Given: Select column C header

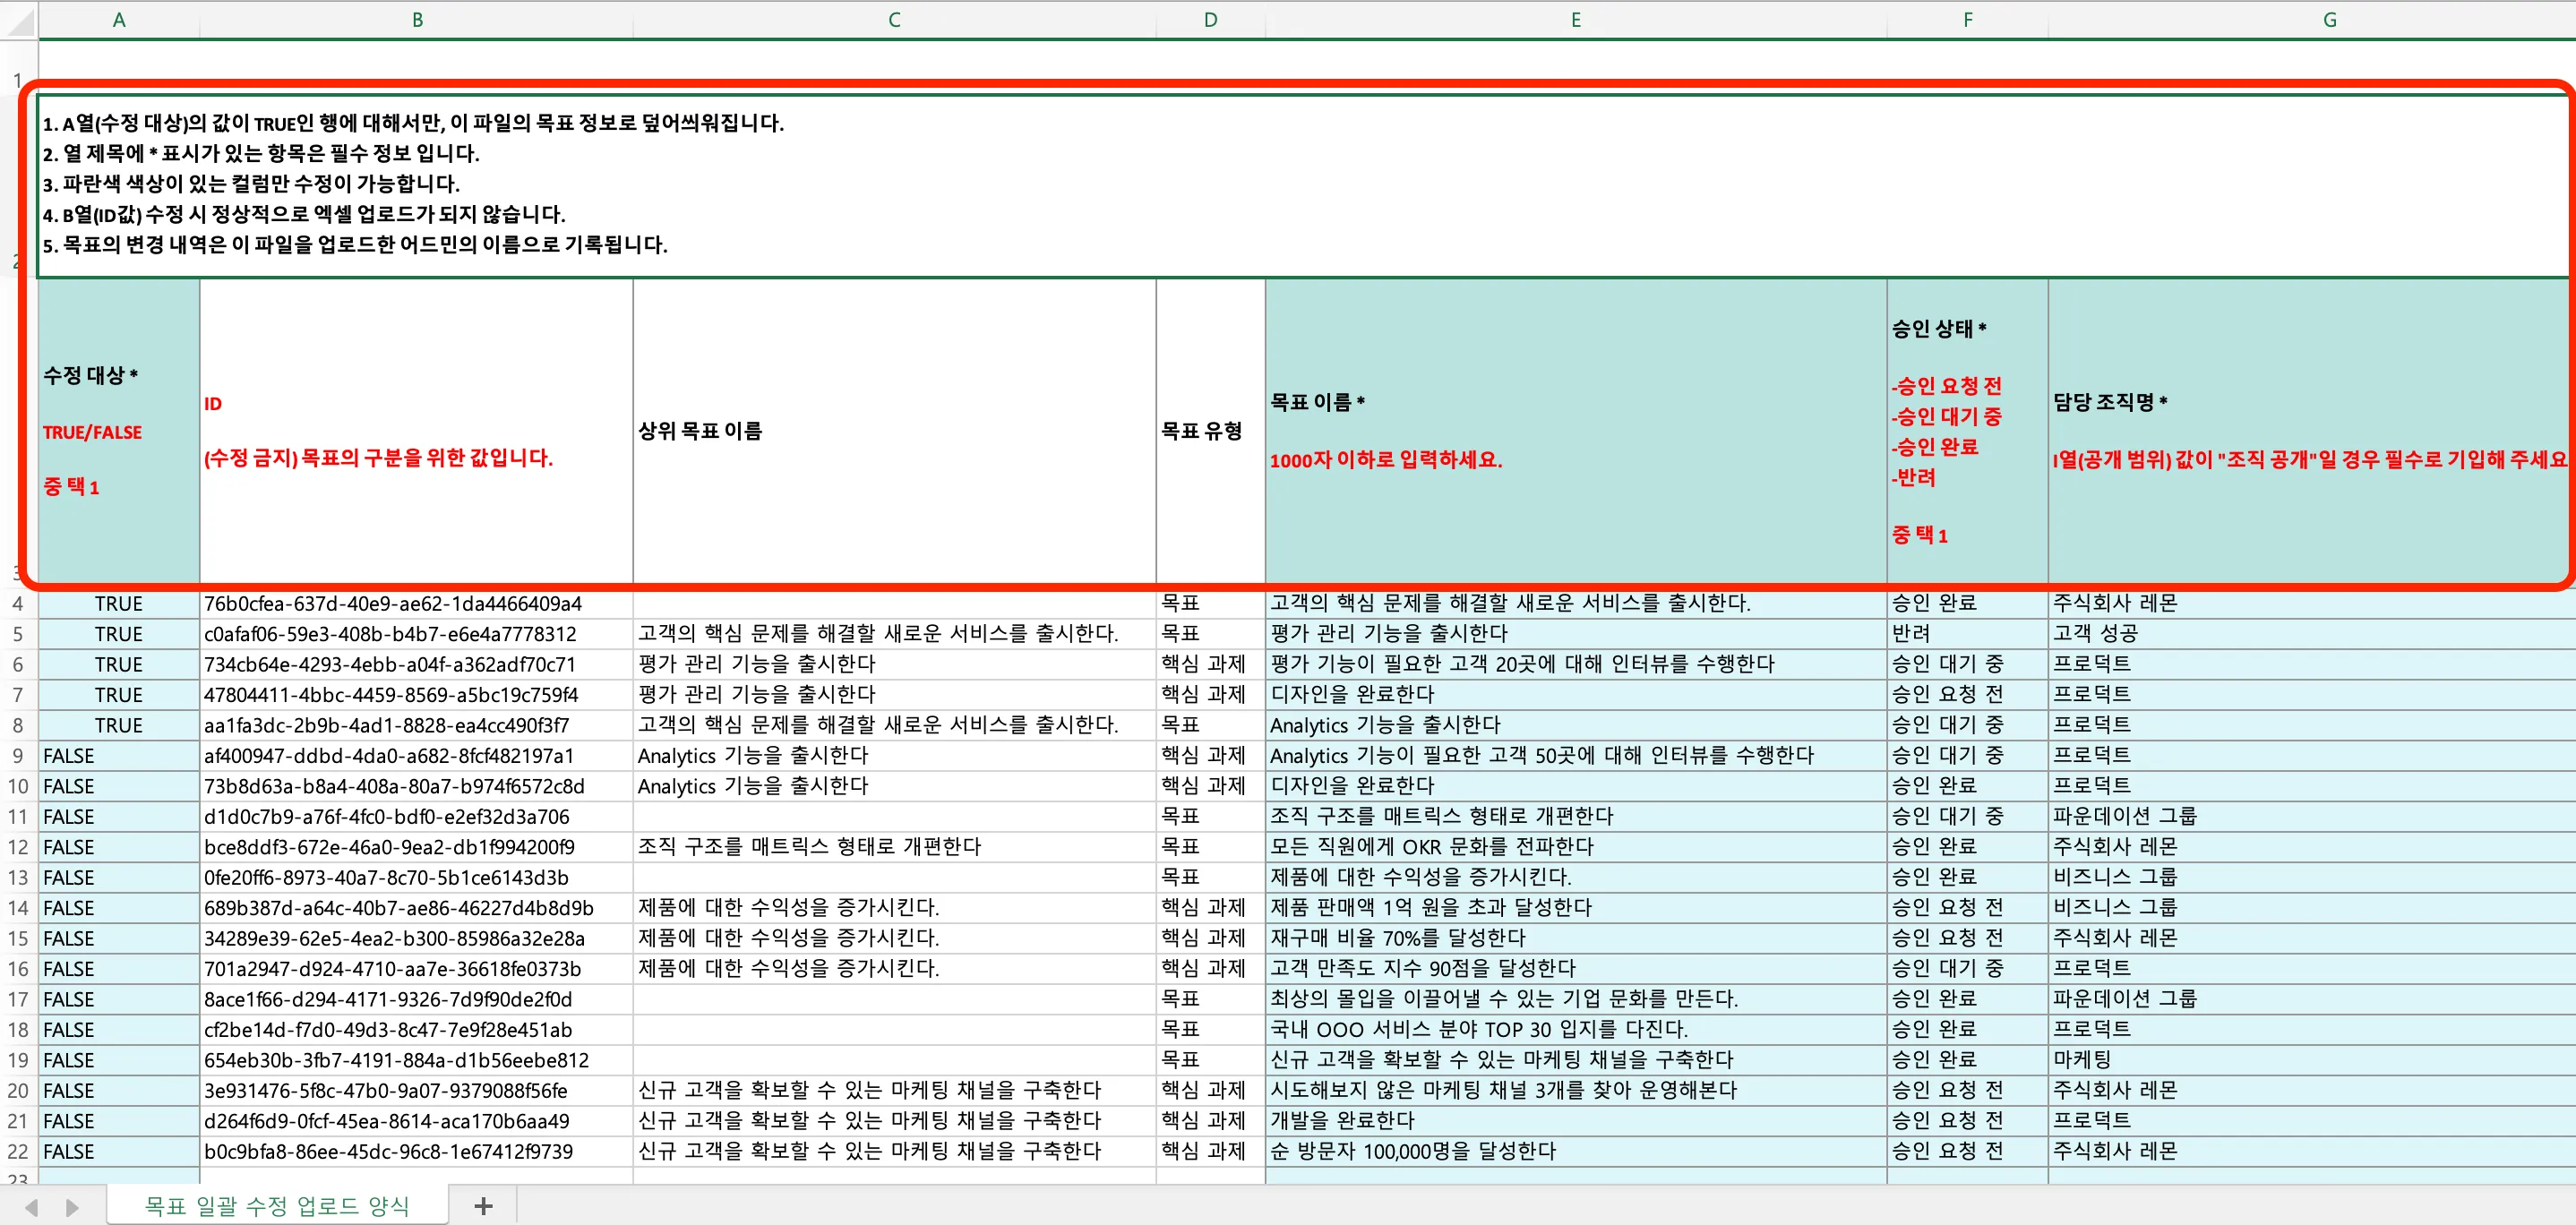Looking at the screenshot, I should coord(894,20).
